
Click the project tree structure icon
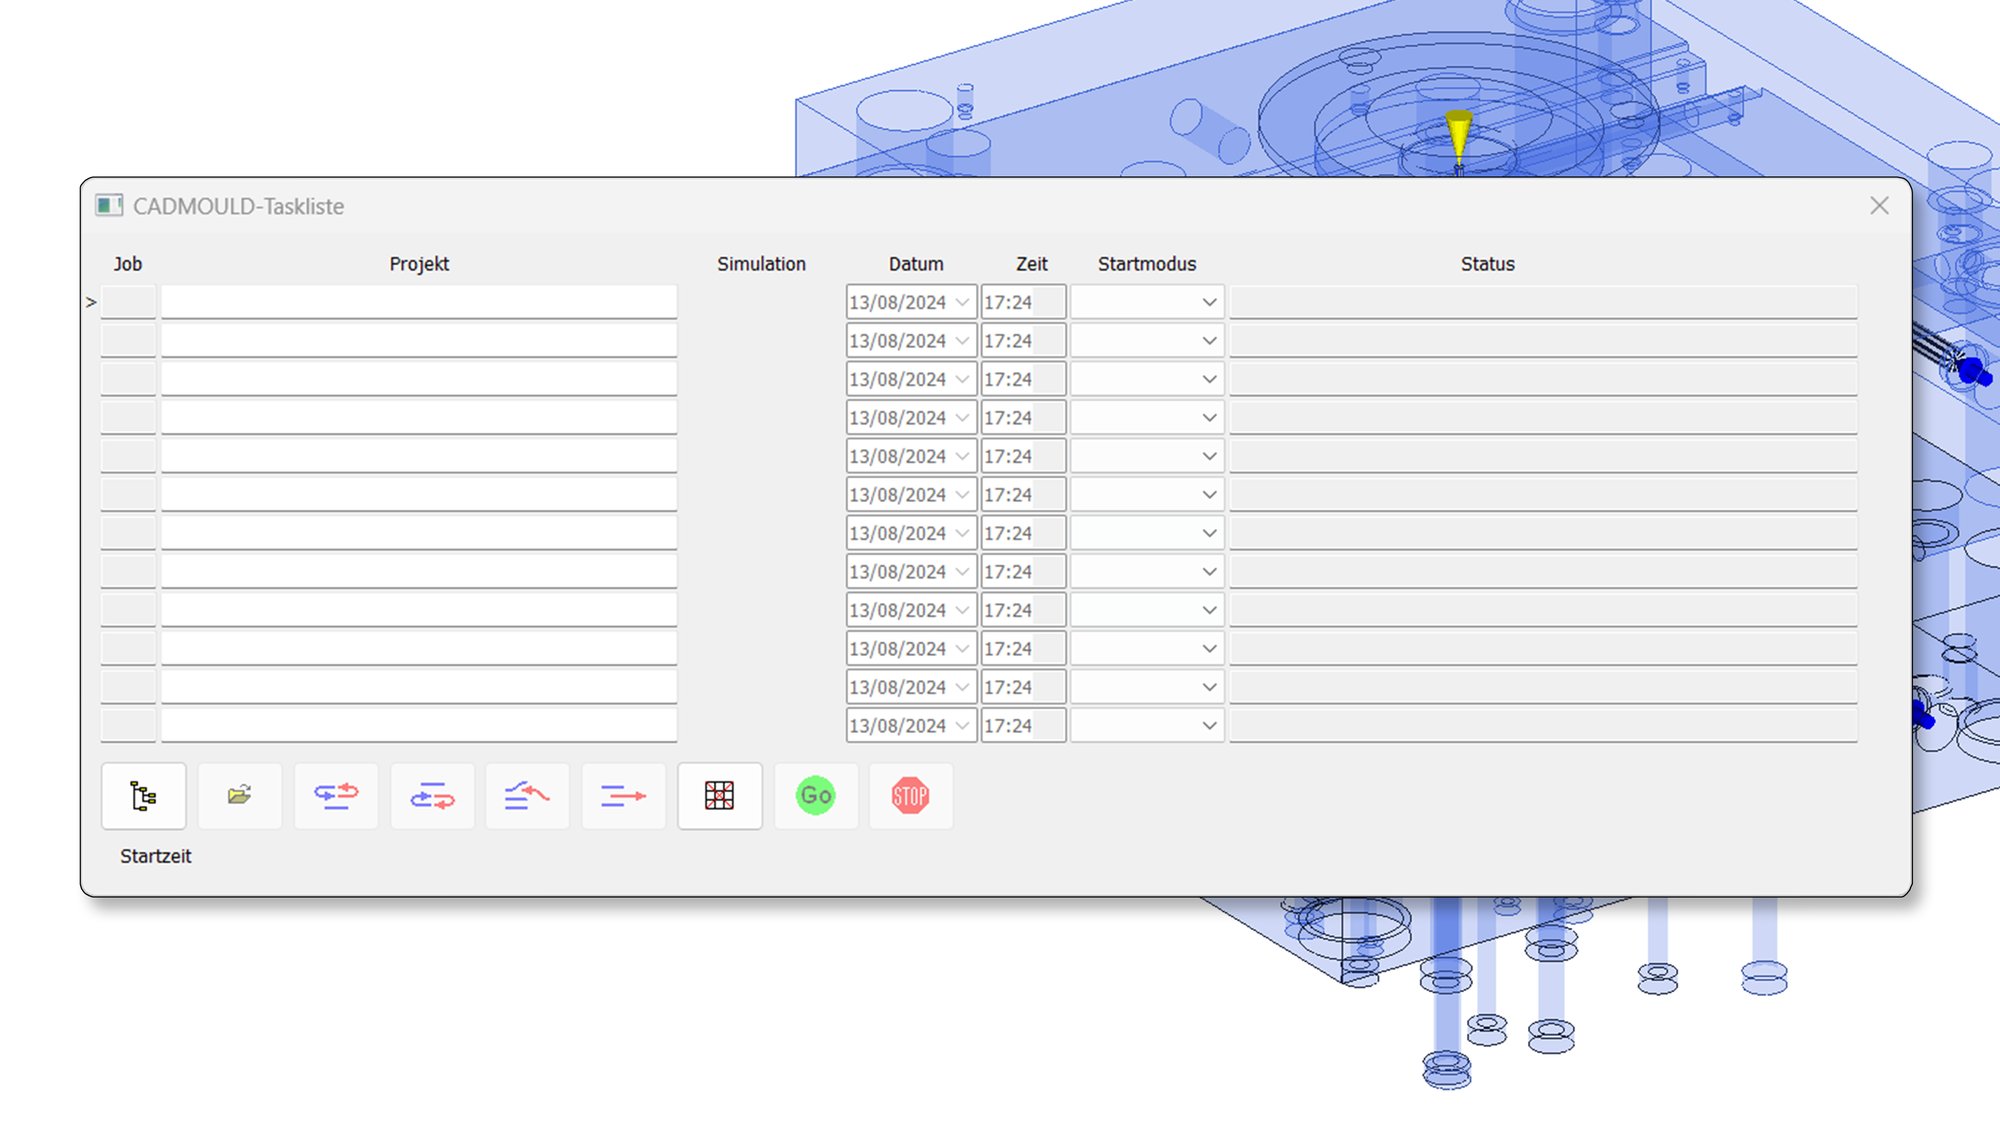click(x=143, y=796)
